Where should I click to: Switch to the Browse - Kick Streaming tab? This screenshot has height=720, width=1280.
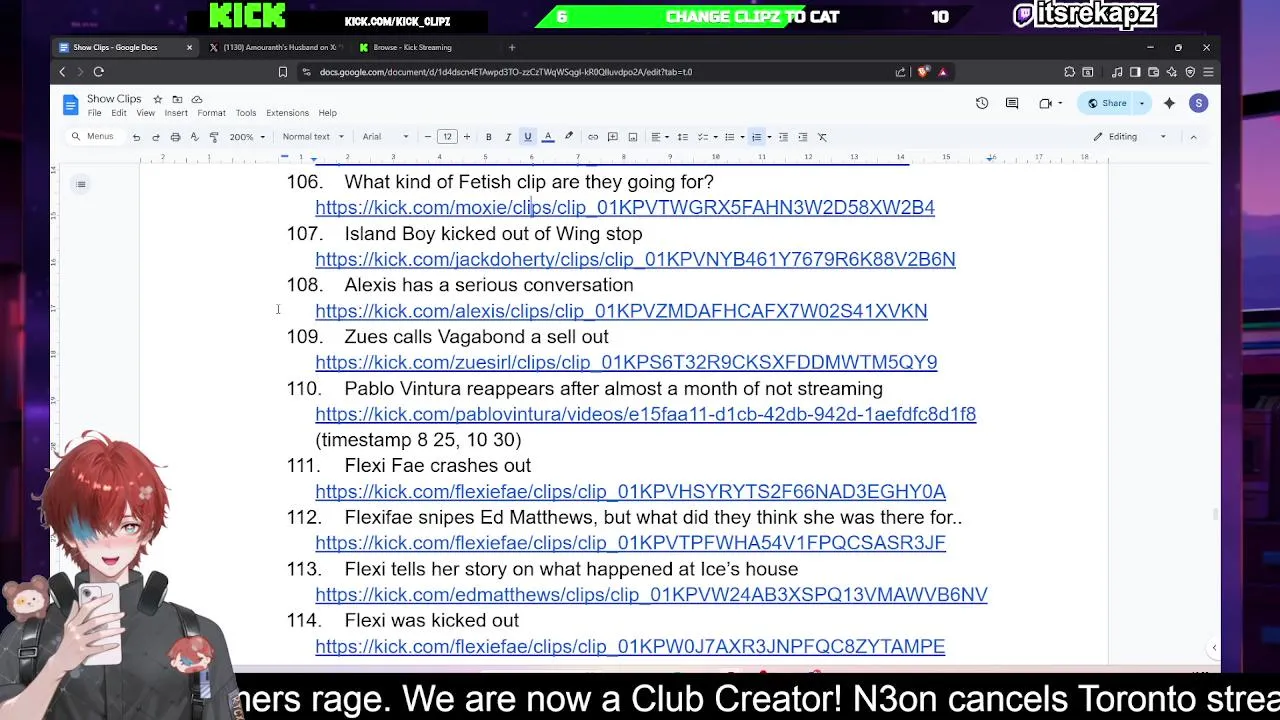(x=412, y=47)
